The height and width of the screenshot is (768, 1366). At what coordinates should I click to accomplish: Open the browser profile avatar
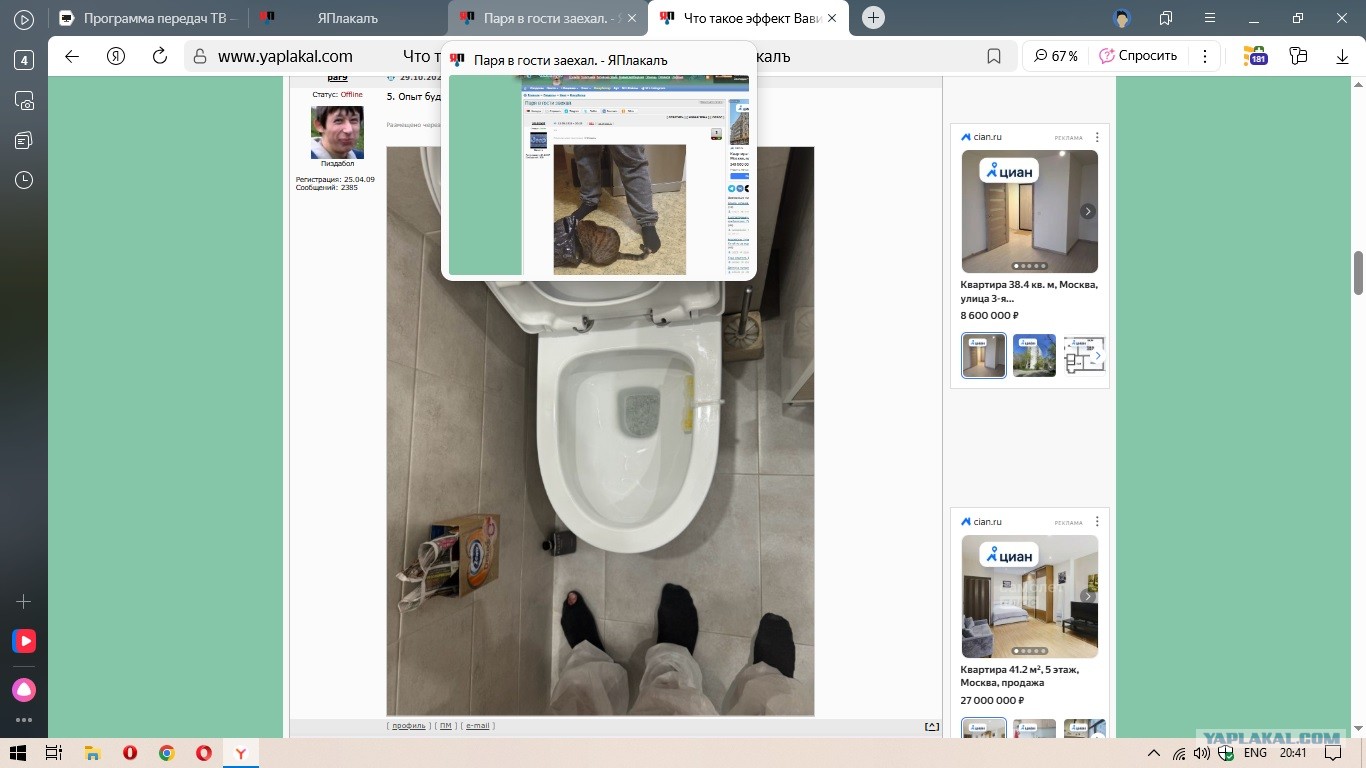pos(1121,18)
